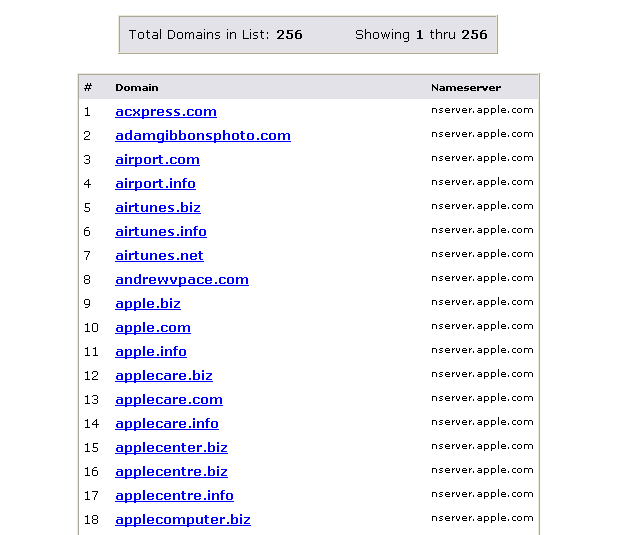Open applecentre.info domain link
623x535 pixels.
click(174, 496)
